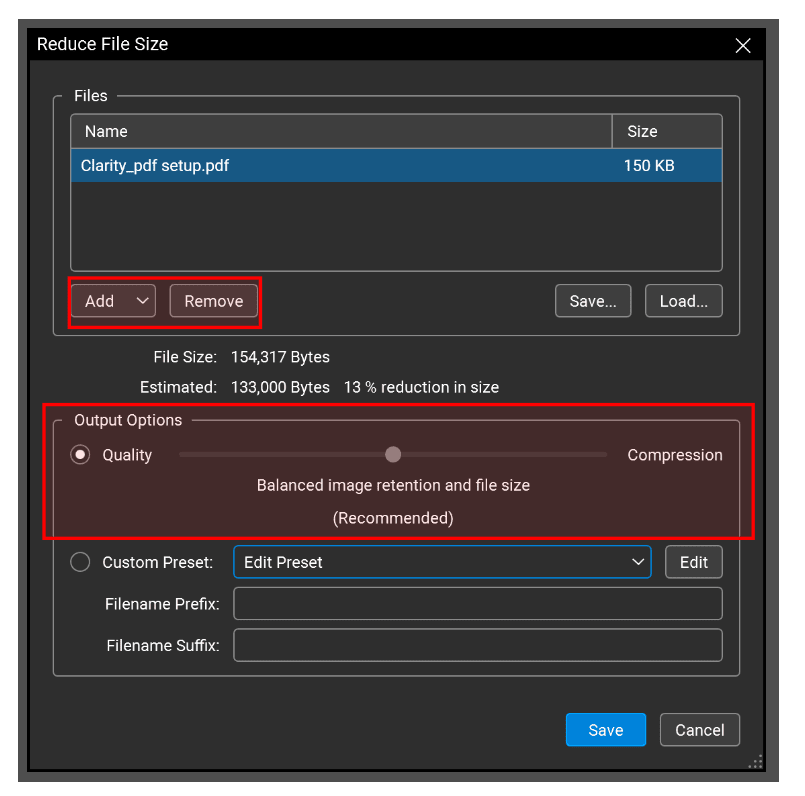
Task: Click the 150 KB size cell
Action: (649, 166)
